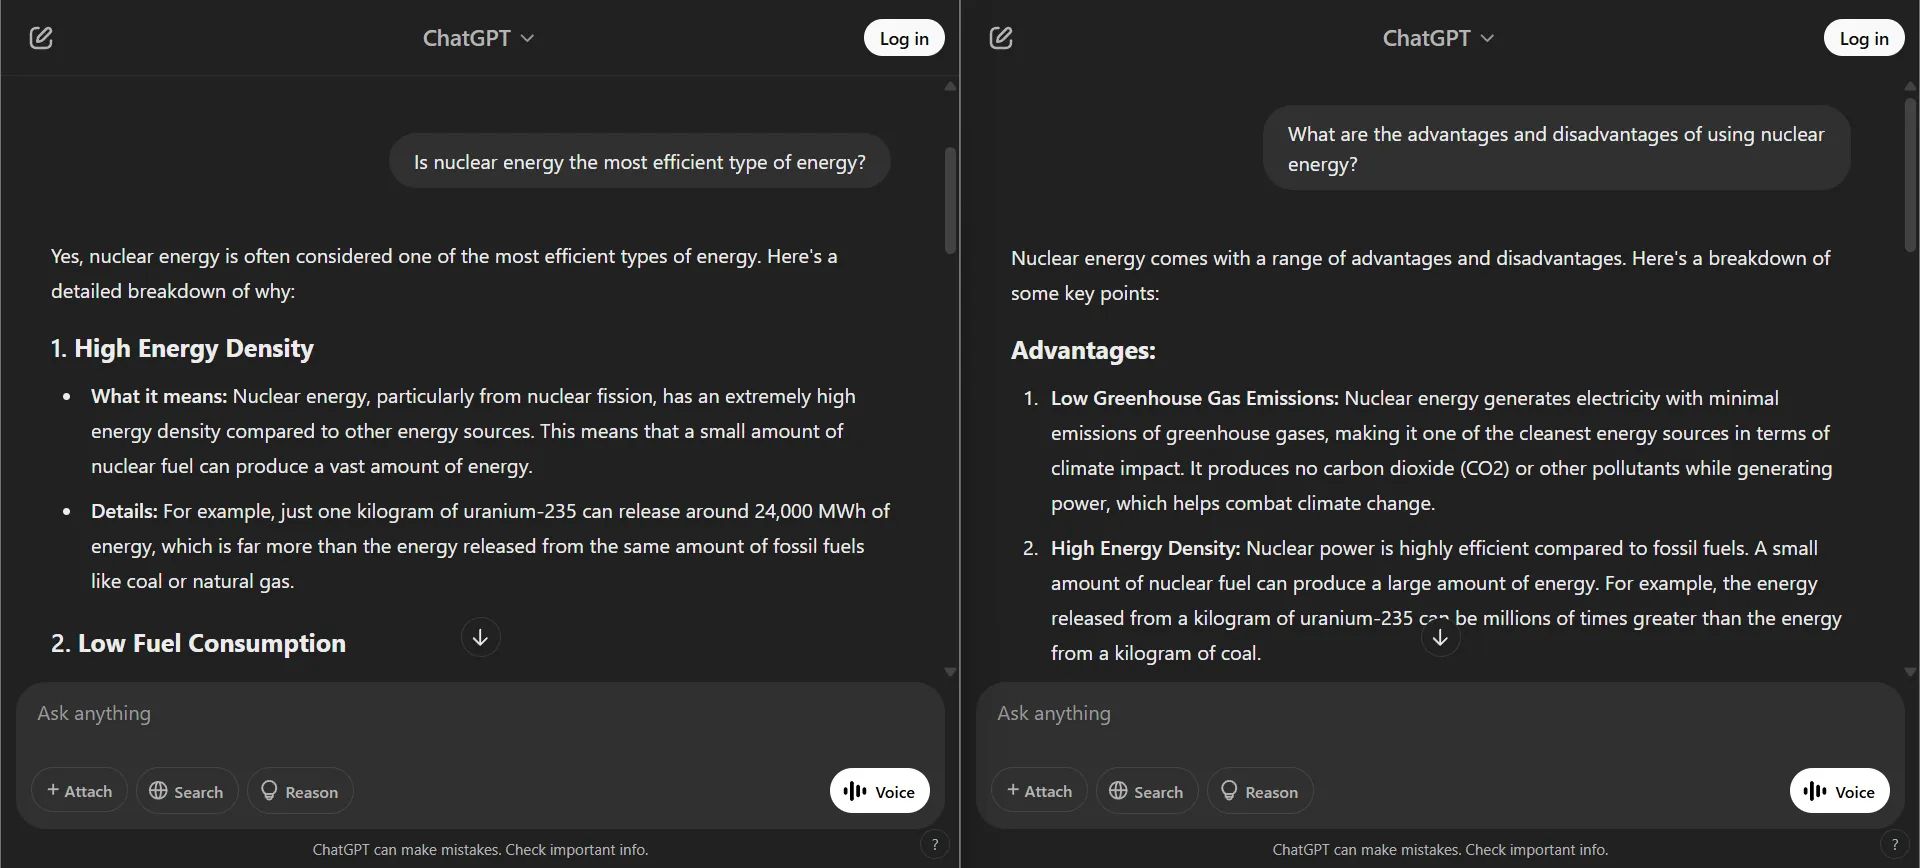
Task: Click the new chat compose icon on left pane
Action: coord(41,37)
